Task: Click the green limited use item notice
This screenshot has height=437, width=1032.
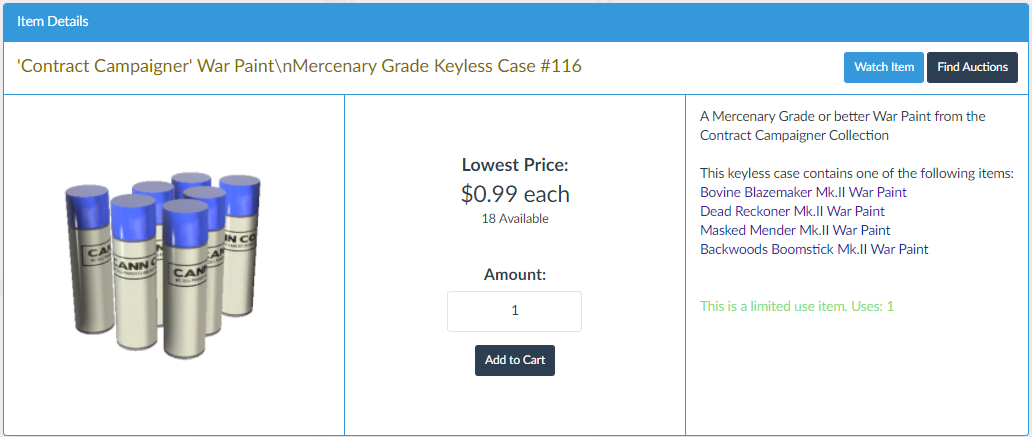Action: [796, 306]
